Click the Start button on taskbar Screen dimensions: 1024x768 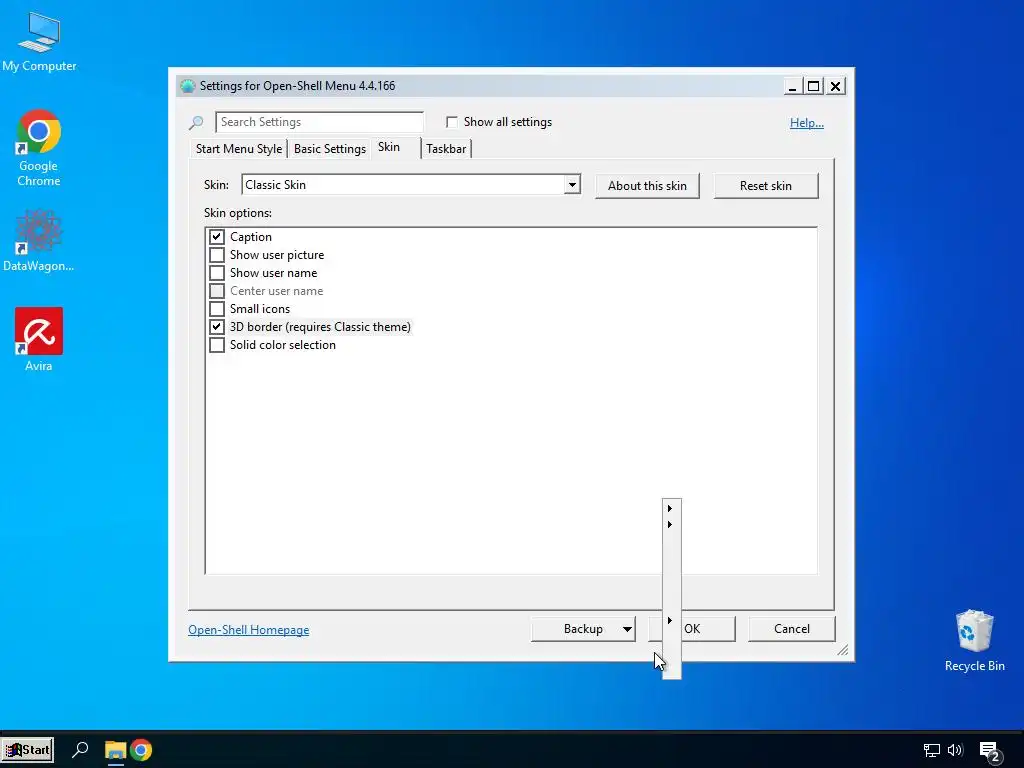coord(27,749)
